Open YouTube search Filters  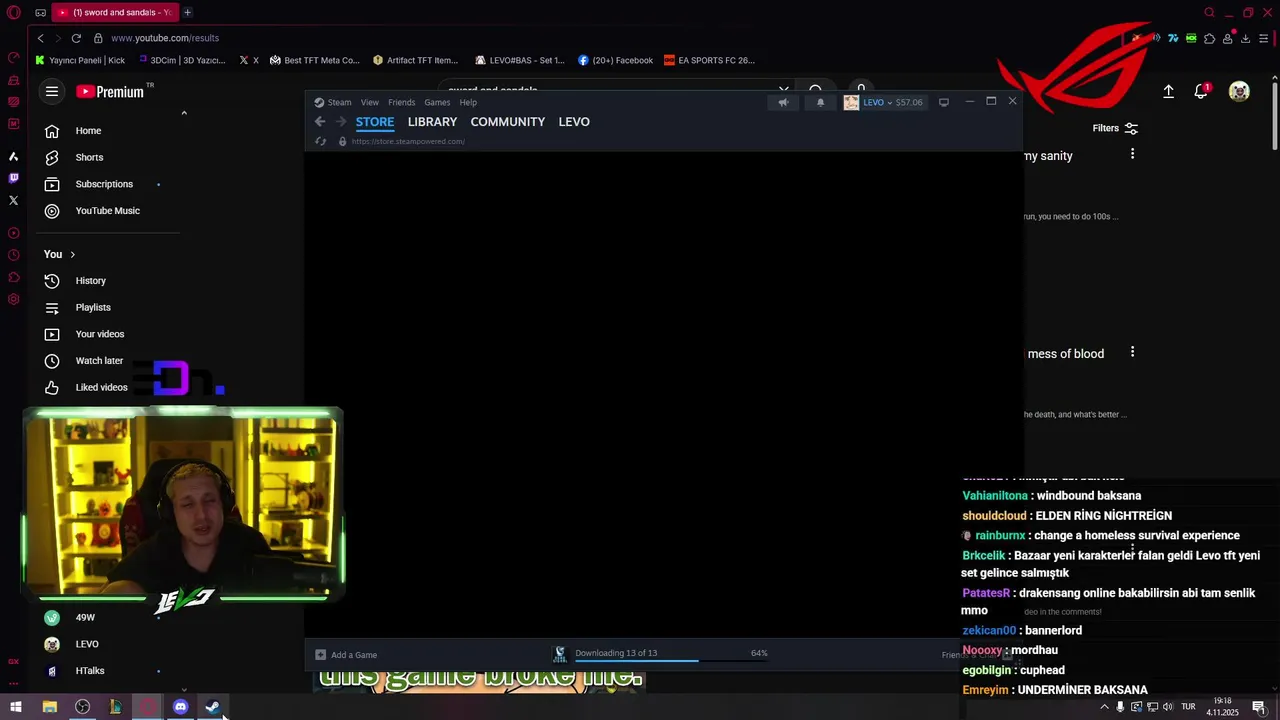click(x=1115, y=128)
